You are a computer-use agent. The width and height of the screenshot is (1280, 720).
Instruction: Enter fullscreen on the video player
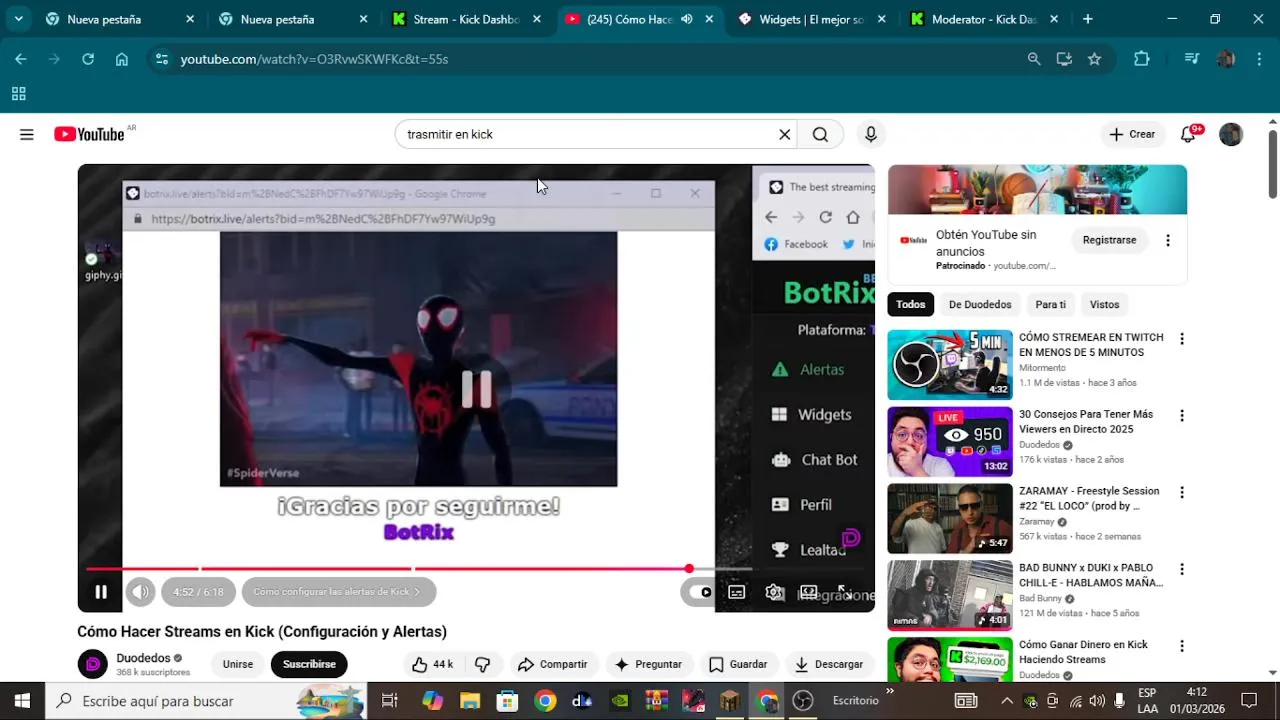pos(844,592)
